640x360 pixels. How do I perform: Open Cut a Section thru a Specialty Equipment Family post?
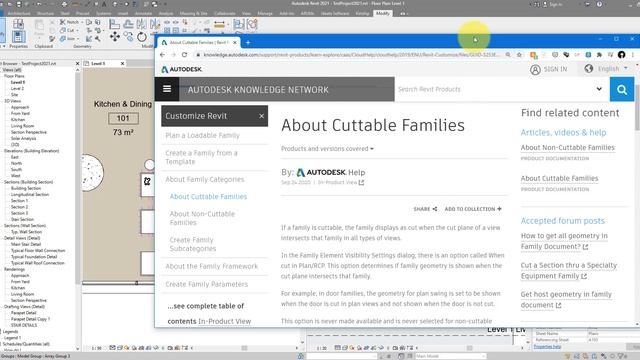pyautogui.click(x=569, y=271)
